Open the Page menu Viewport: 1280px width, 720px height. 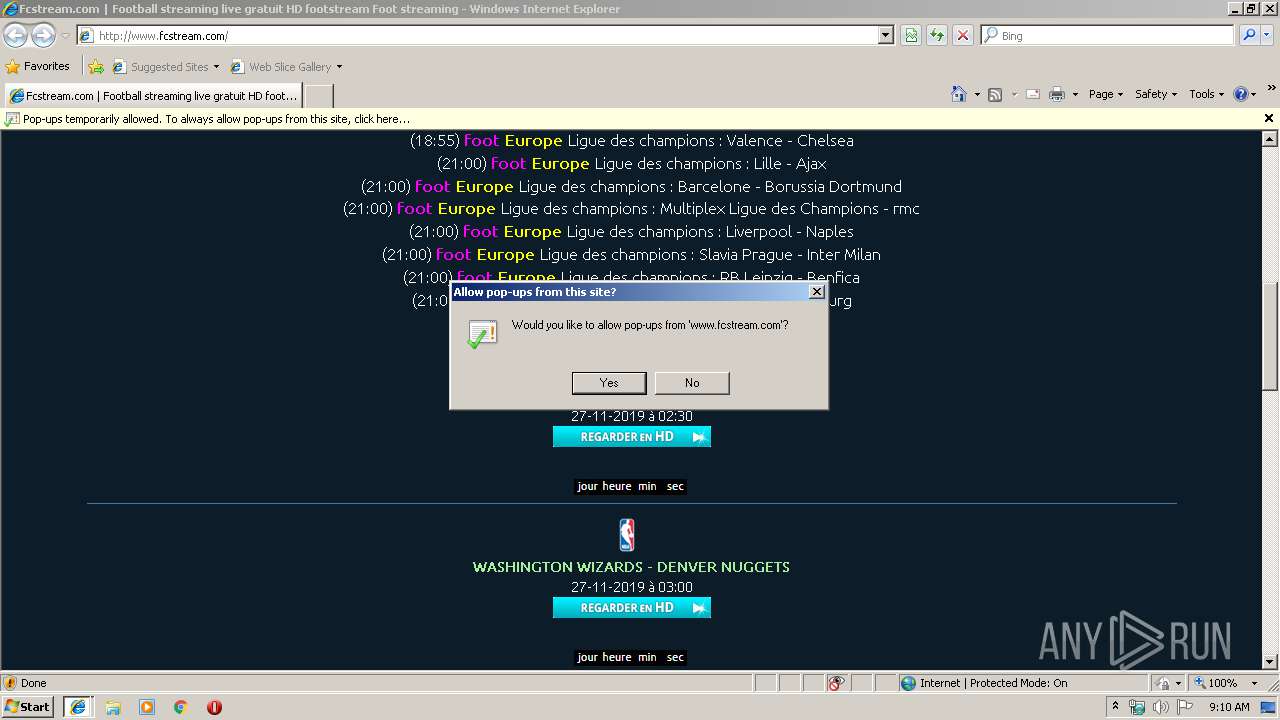click(x=1106, y=94)
